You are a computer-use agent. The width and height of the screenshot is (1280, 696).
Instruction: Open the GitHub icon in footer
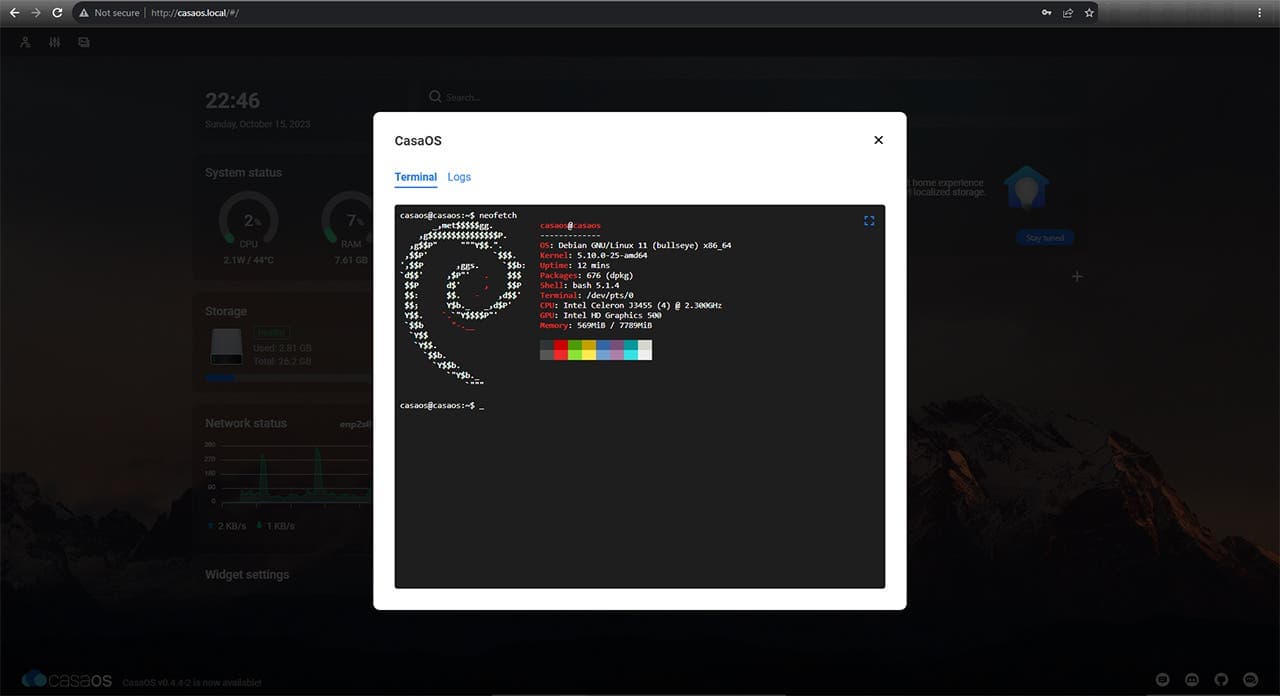pos(1219,680)
